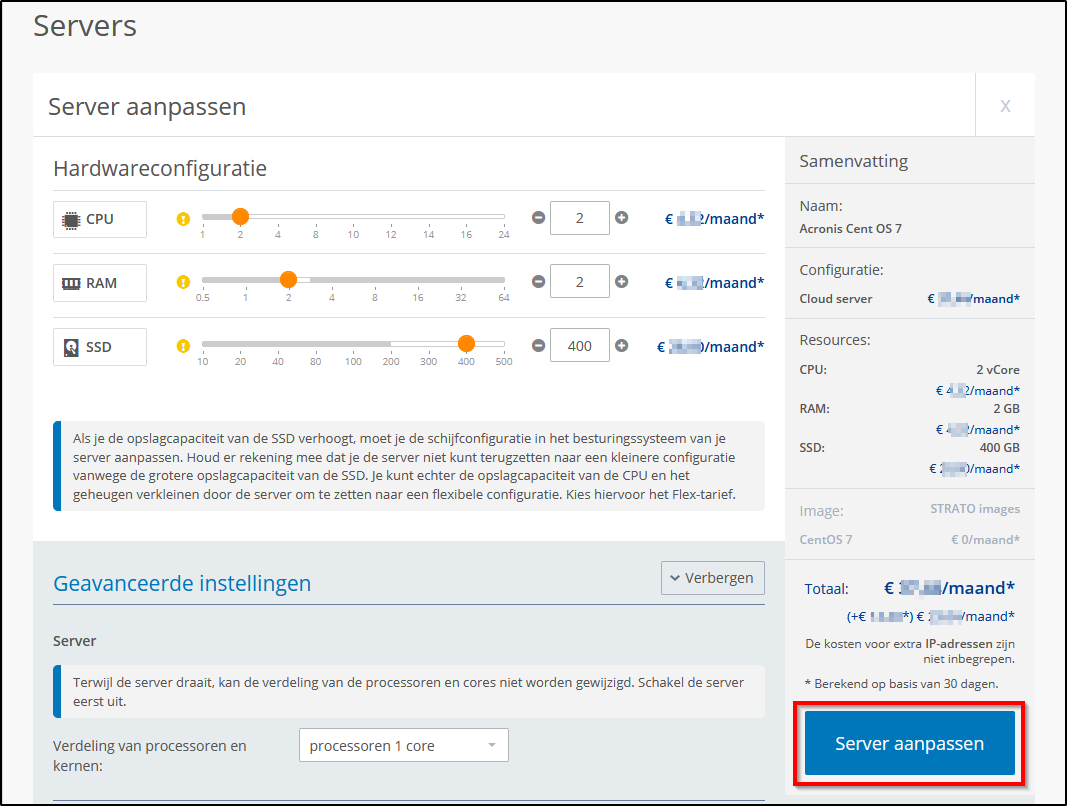The image size is (1067, 806).
Task: Click the CPU warning info icon
Action: [x=183, y=219]
